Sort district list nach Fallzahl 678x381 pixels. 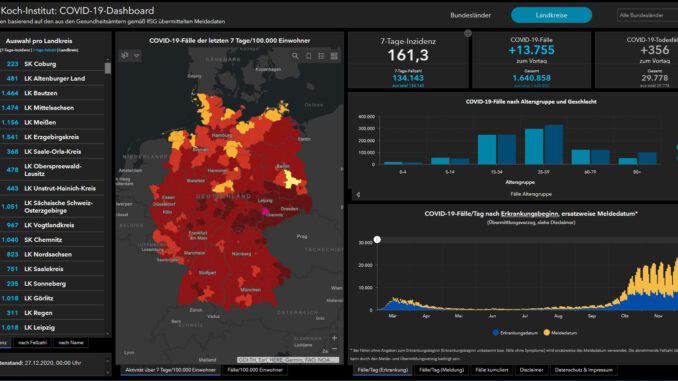click(x=32, y=343)
